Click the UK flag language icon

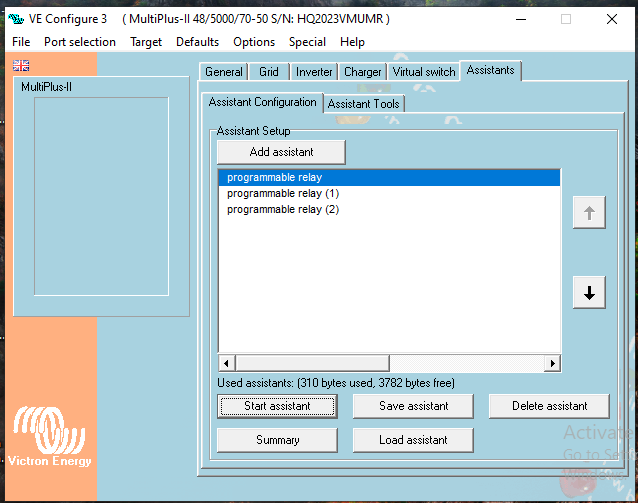[x=21, y=66]
